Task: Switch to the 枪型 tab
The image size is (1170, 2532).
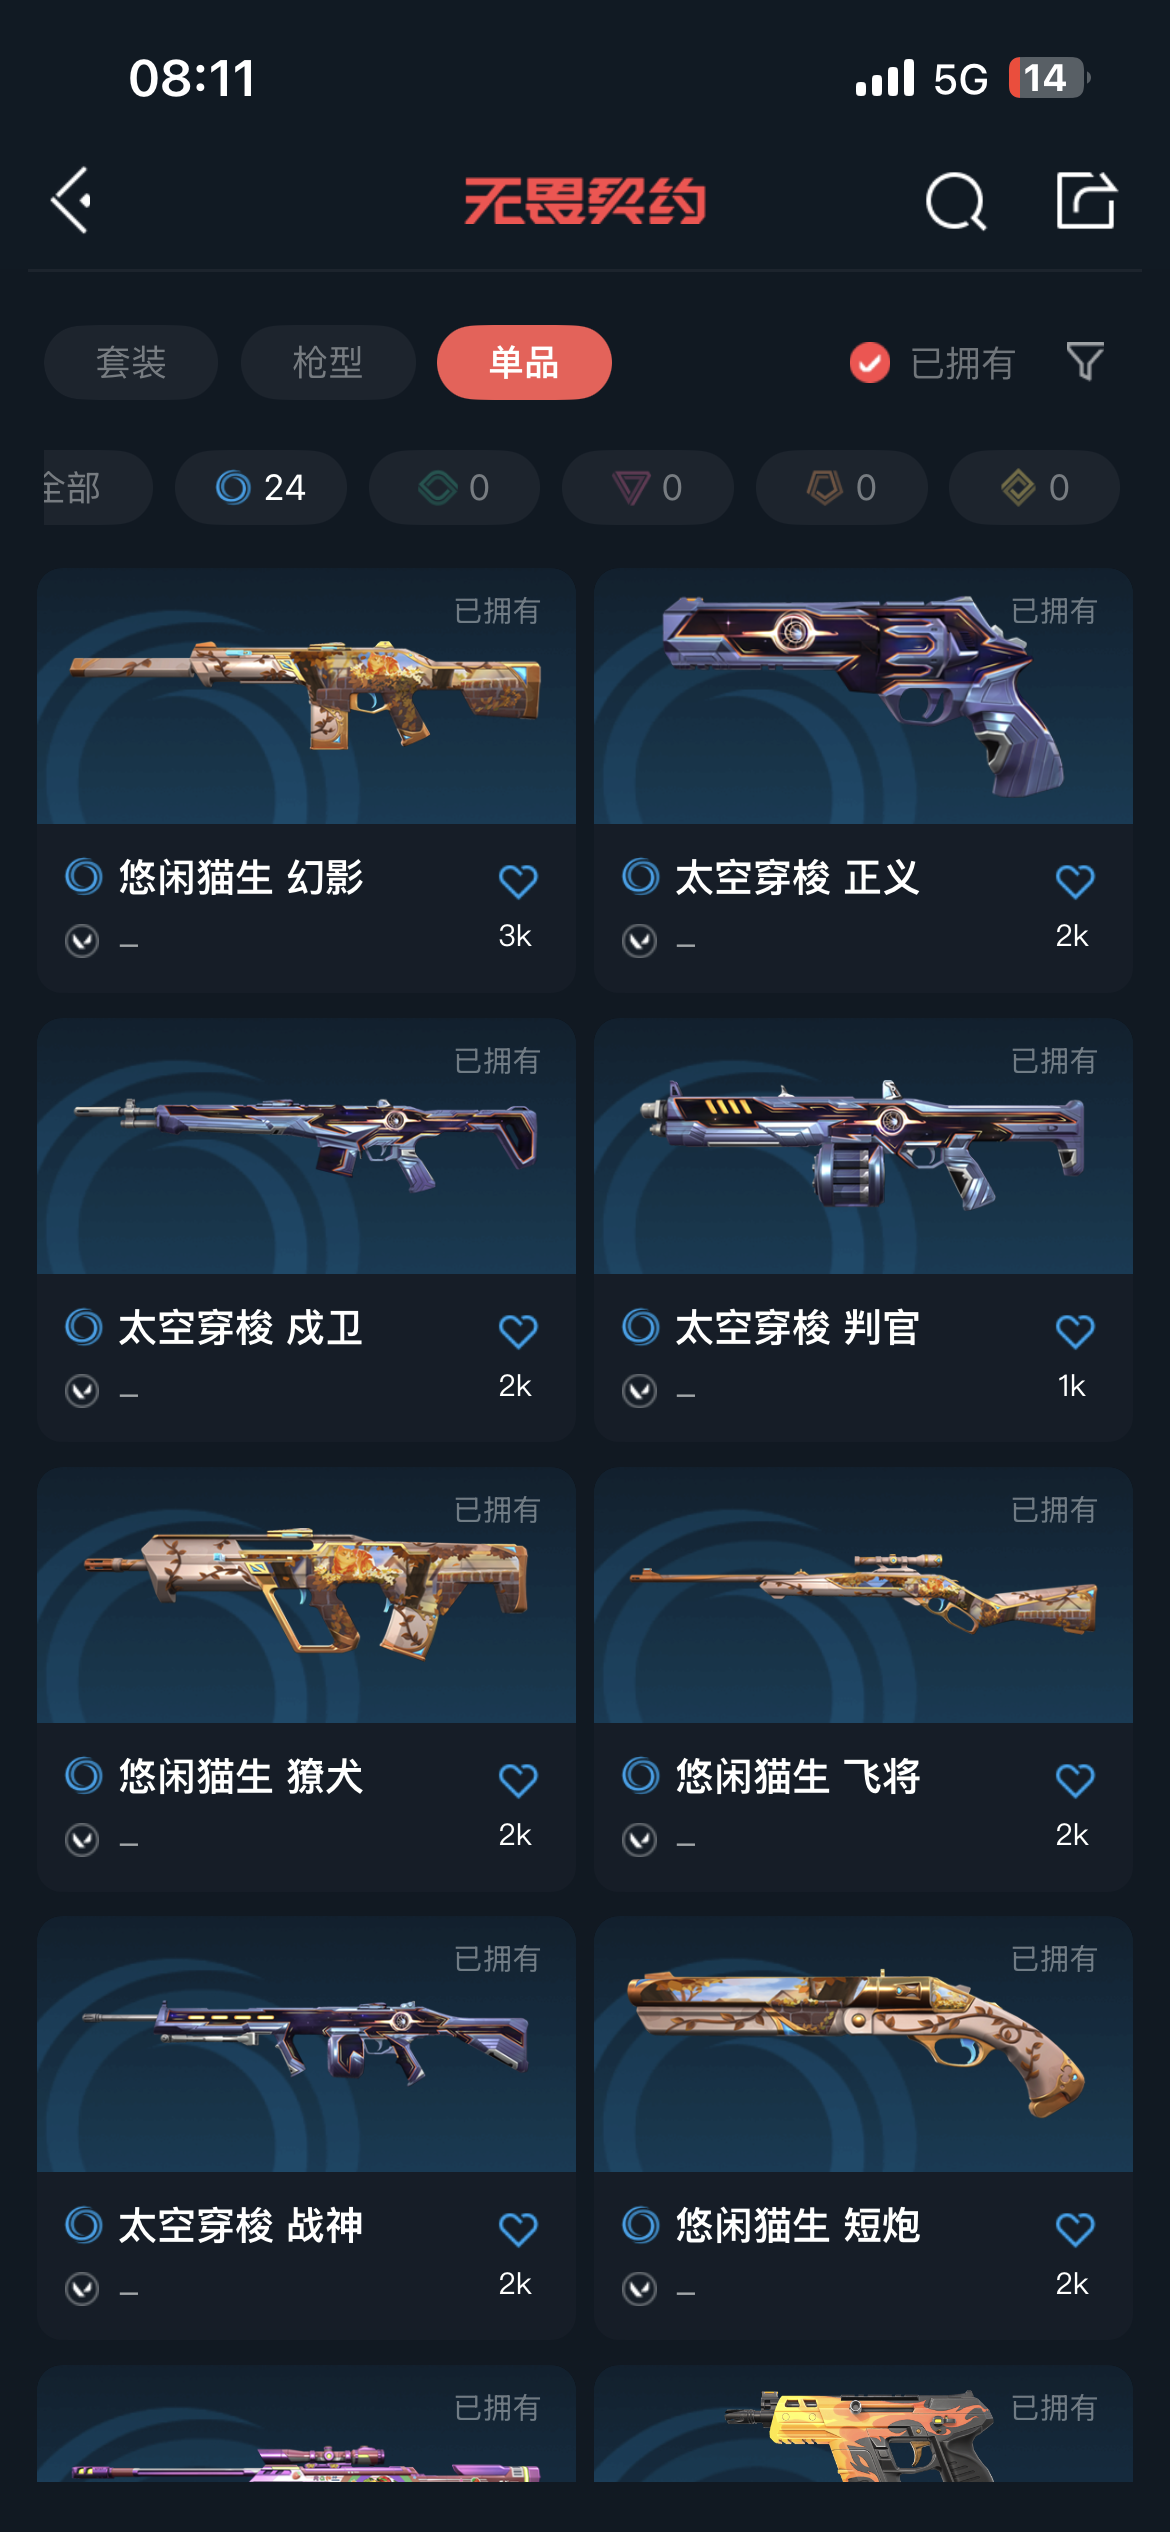Action: coord(328,362)
